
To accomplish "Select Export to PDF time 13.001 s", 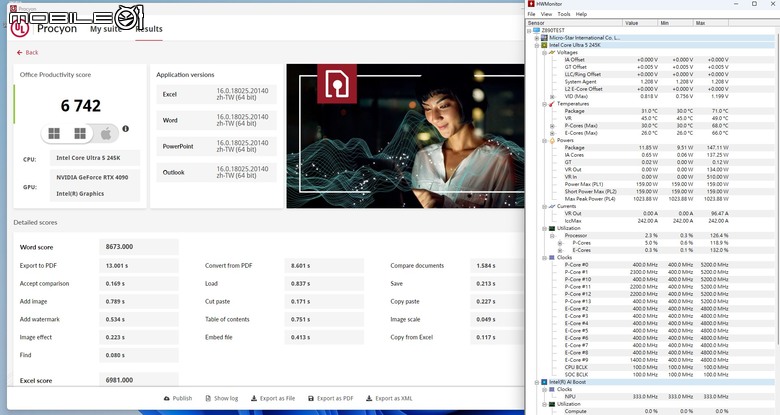I will click(x=139, y=266).
